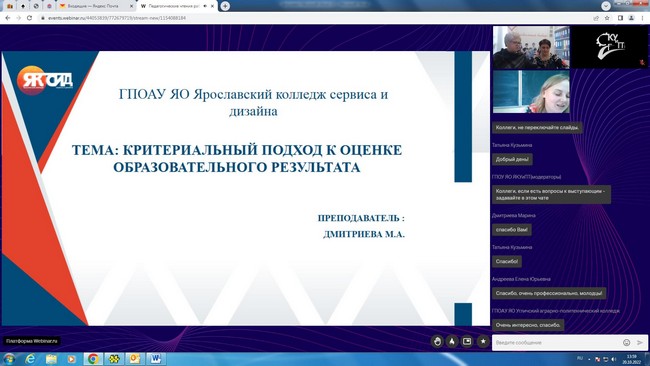The image size is (650, 366).
Task: Click chat message 'Спасибо!' from Татьяна Кузьмина
Action: (507, 262)
